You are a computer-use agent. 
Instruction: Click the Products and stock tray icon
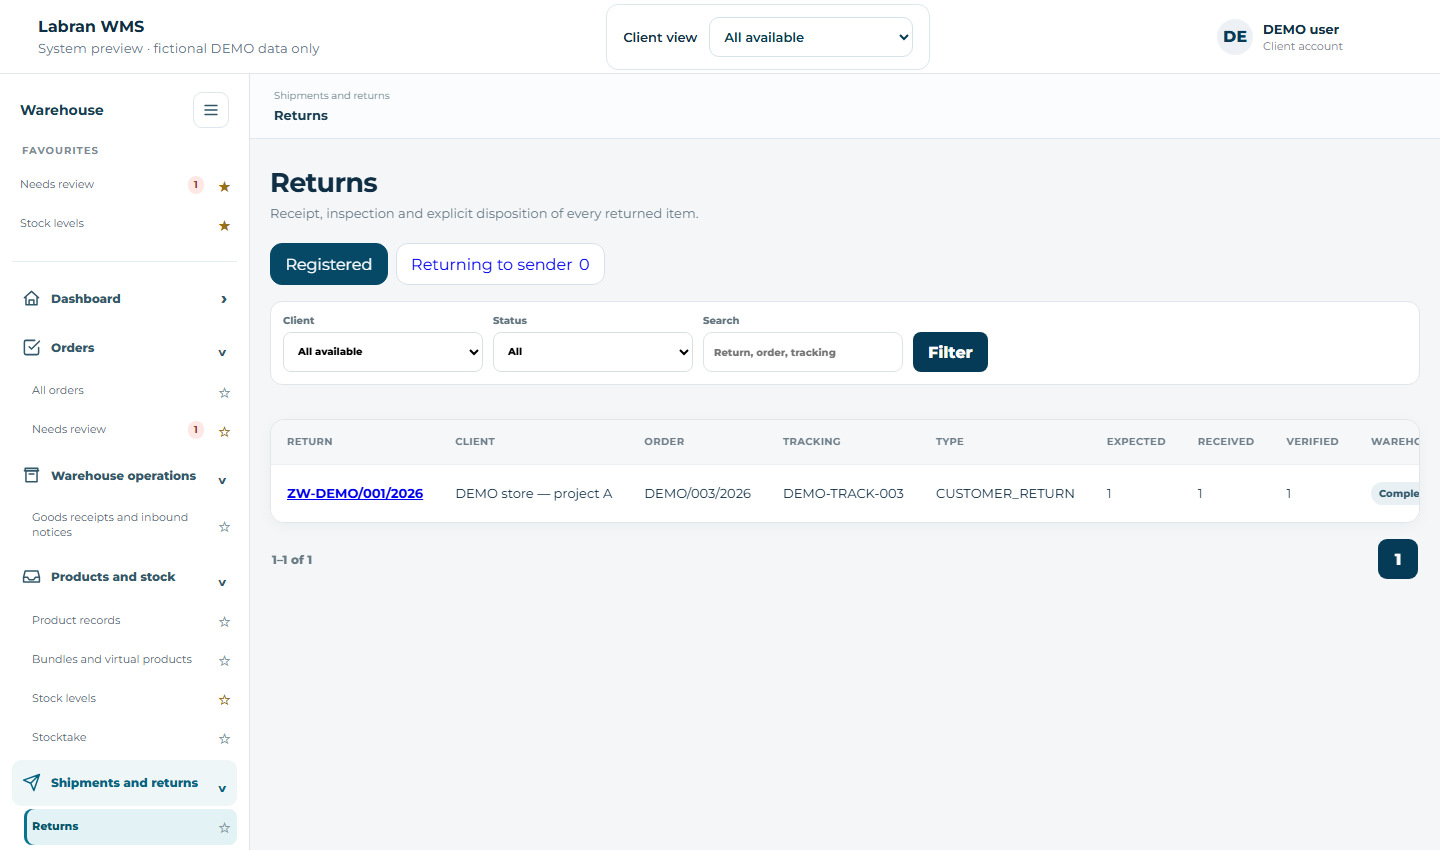point(32,576)
